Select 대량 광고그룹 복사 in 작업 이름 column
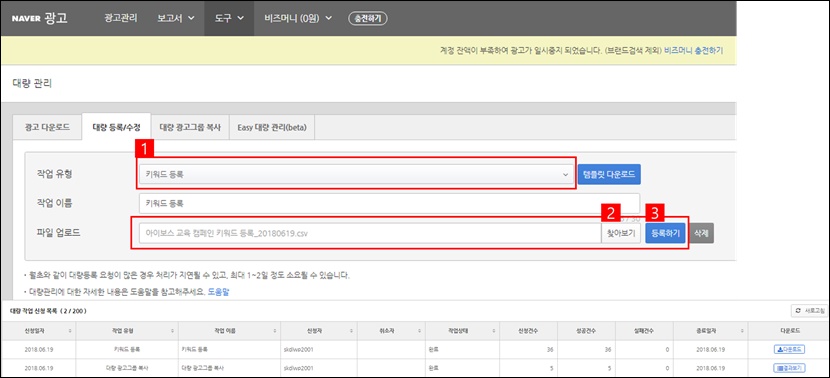This screenshot has height=378, width=830. 203,368
